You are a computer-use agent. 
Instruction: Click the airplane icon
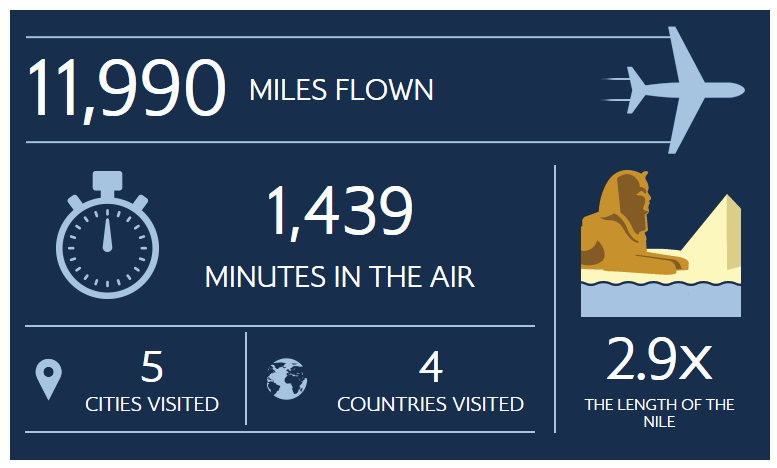[x=685, y=90]
